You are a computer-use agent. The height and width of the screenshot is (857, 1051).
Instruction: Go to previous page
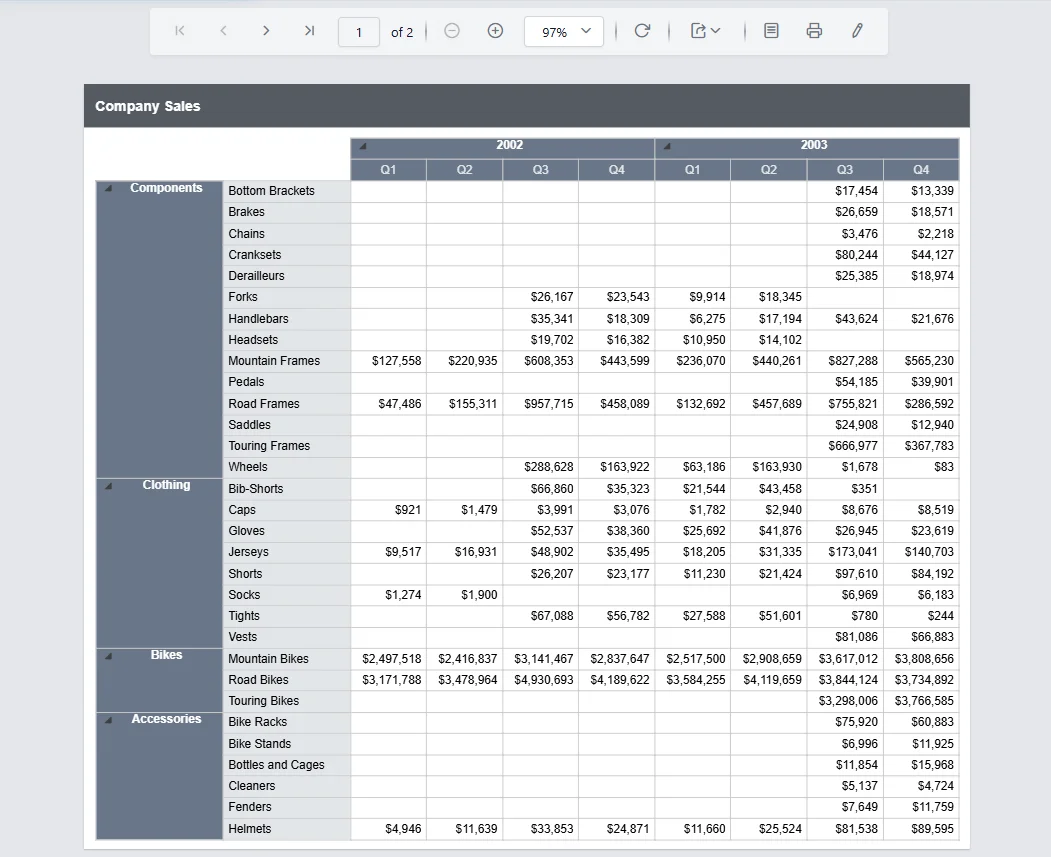pyautogui.click(x=223, y=31)
